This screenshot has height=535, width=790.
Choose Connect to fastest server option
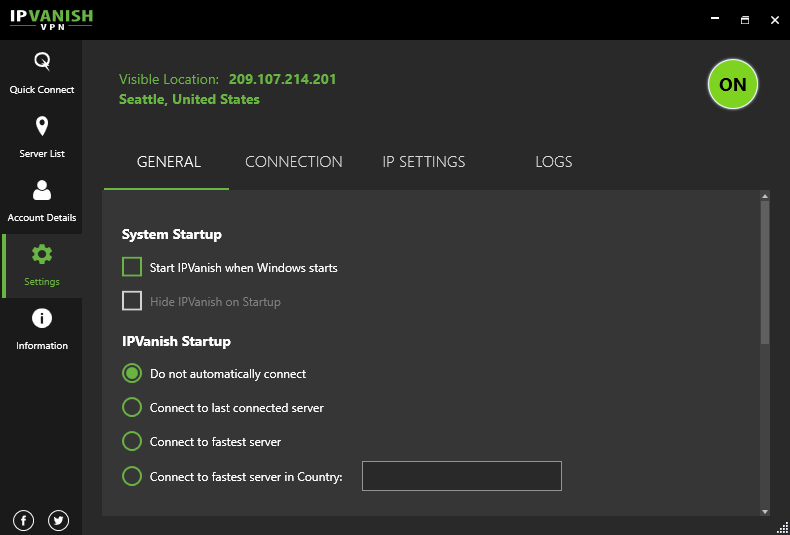coord(132,442)
